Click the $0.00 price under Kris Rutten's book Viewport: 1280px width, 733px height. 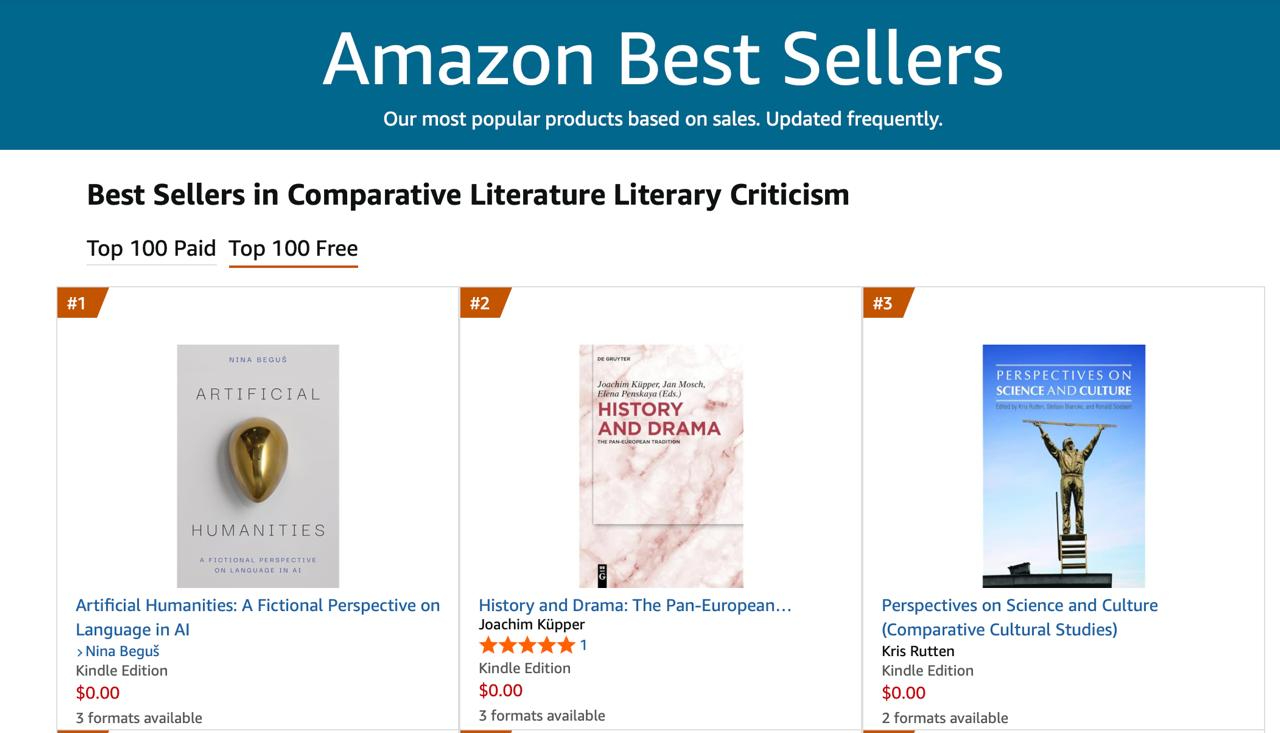point(904,693)
